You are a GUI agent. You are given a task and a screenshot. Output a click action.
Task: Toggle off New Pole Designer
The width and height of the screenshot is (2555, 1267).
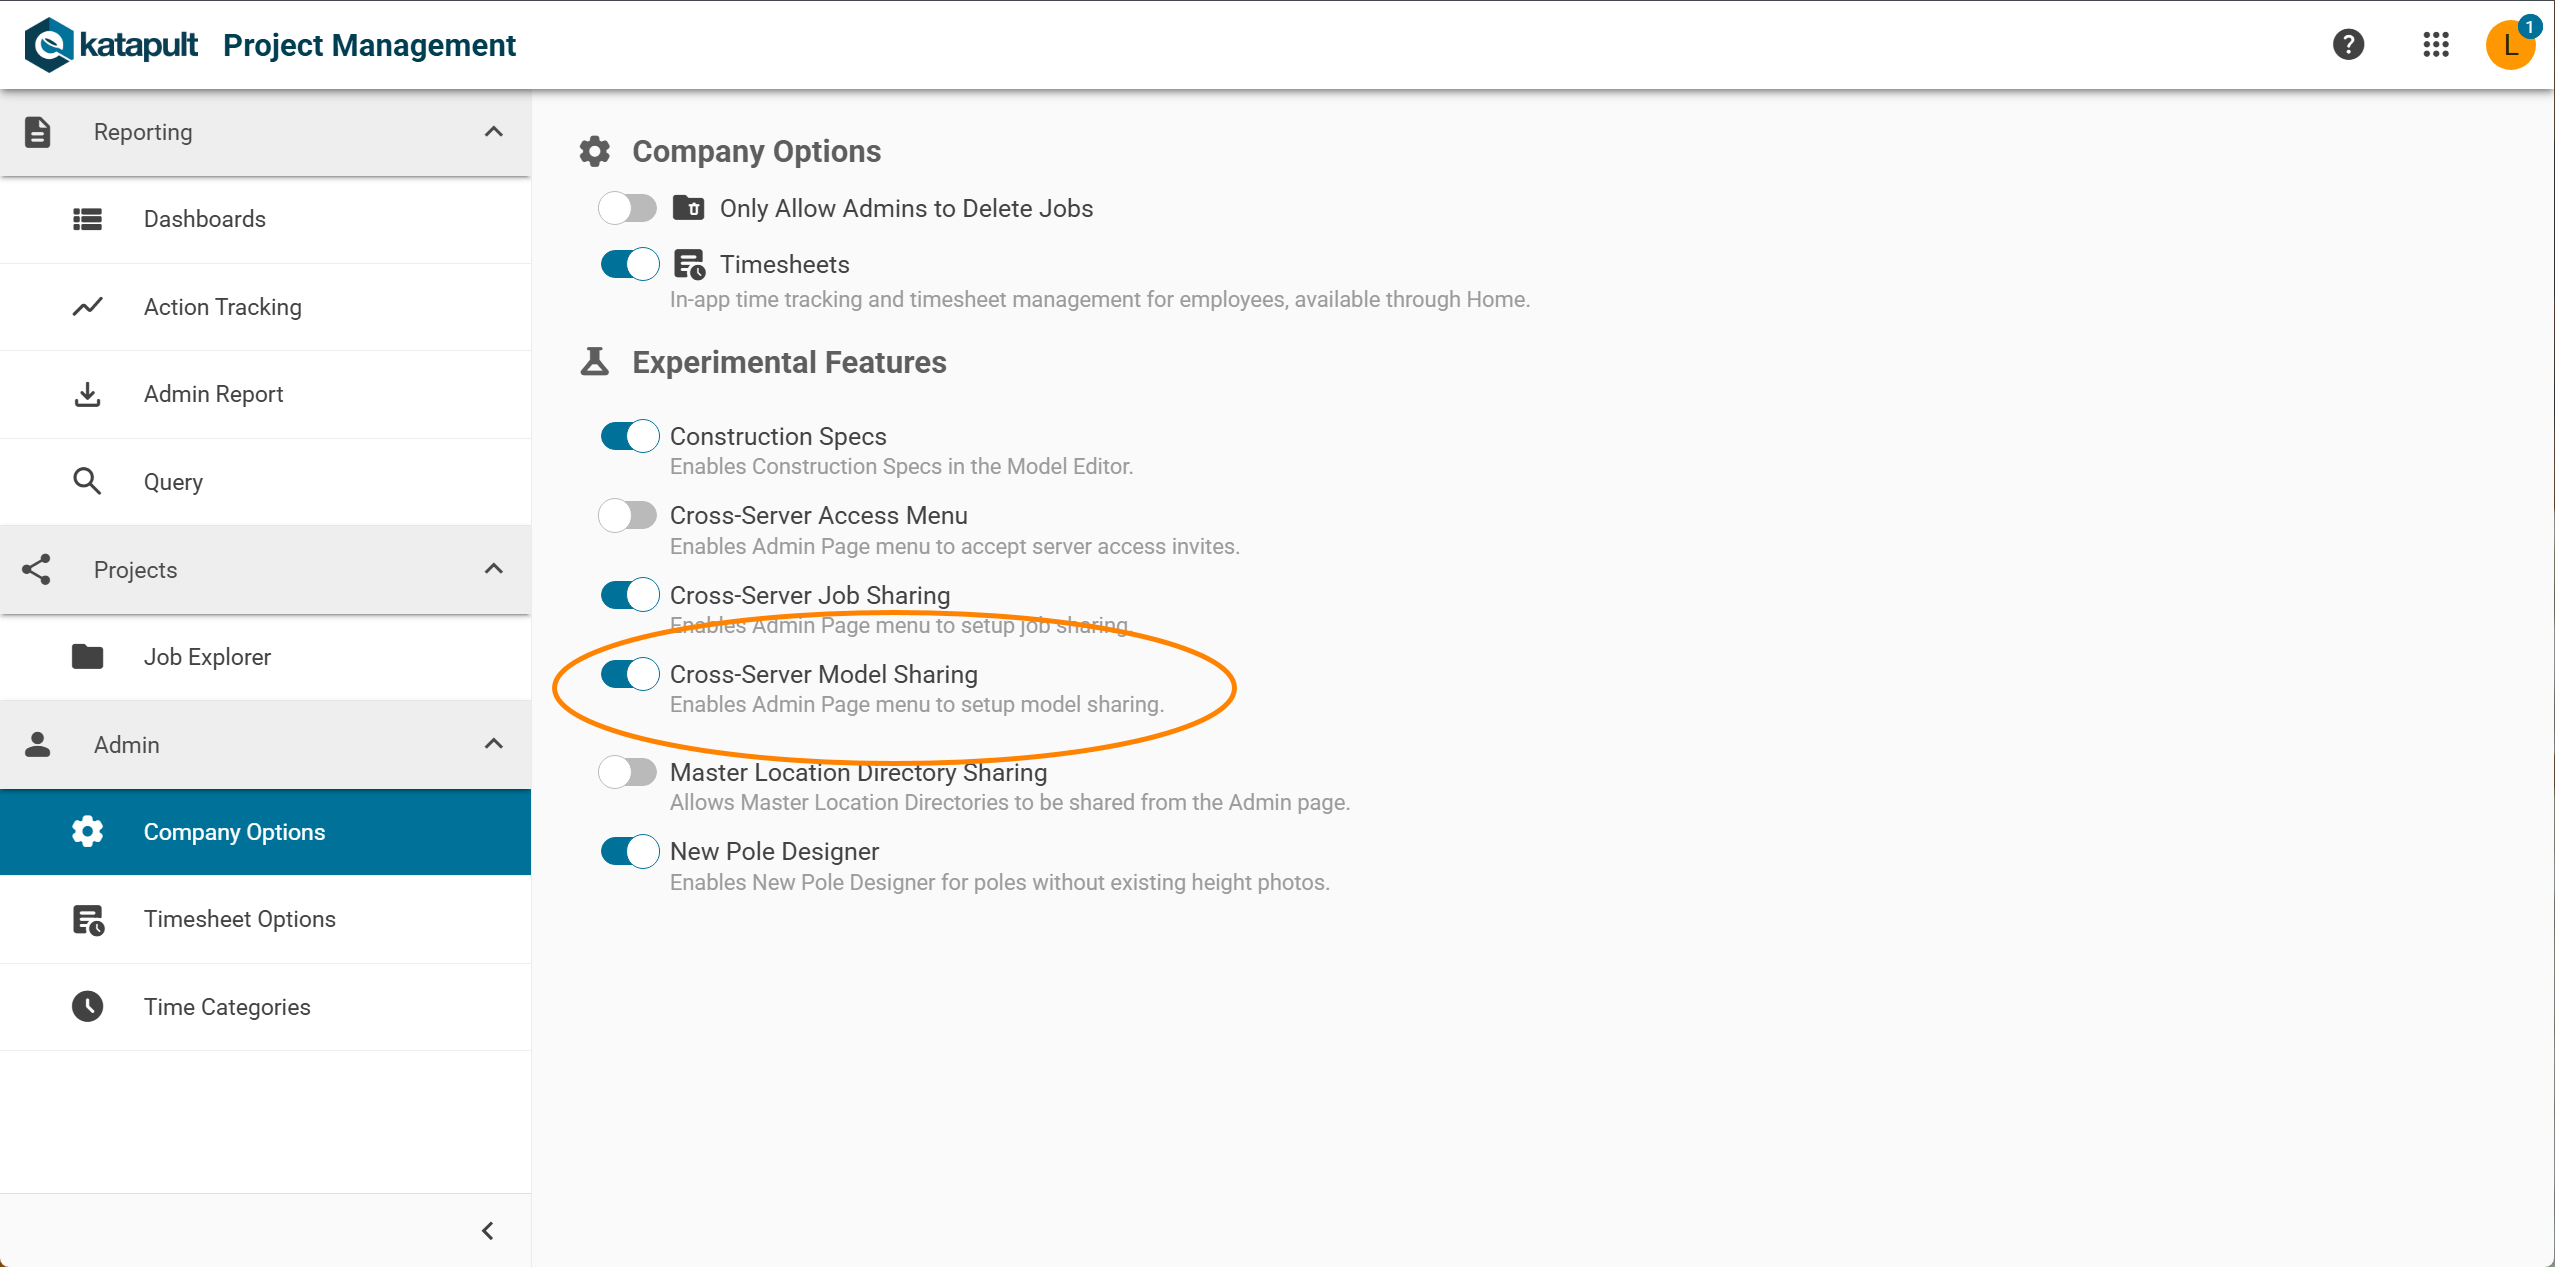tap(630, 851)
